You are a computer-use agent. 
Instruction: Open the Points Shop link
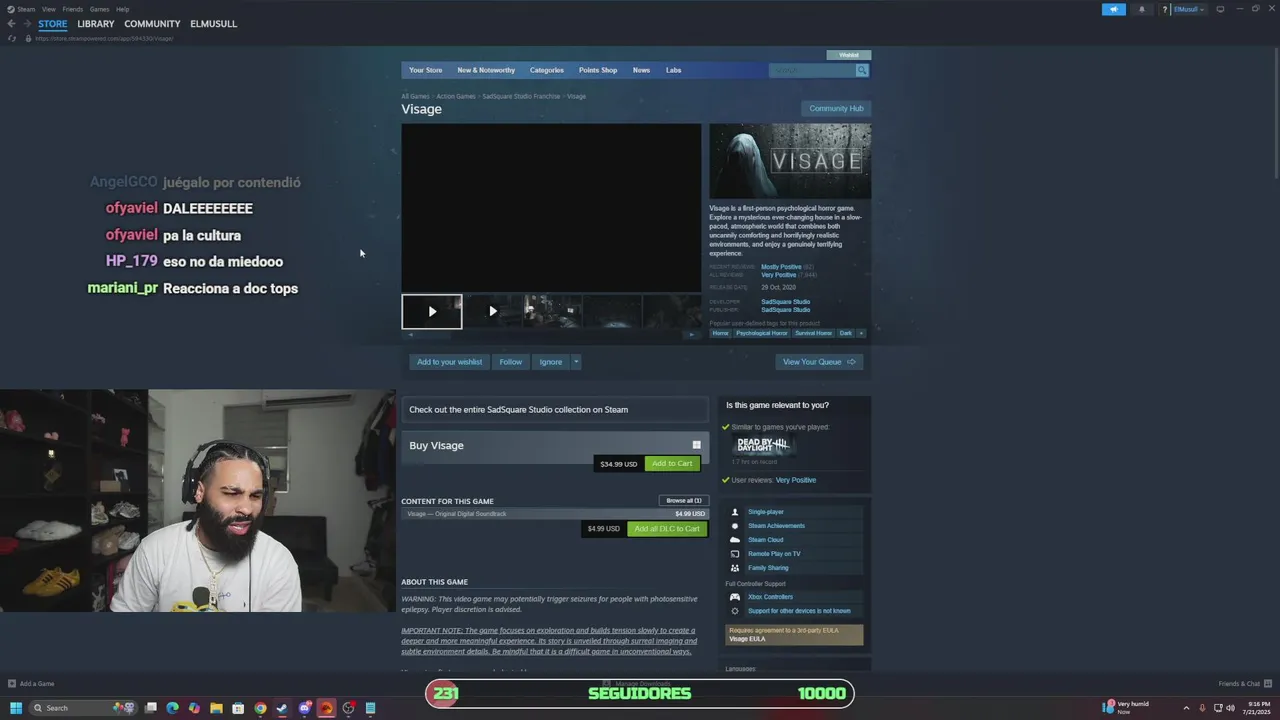598,70
